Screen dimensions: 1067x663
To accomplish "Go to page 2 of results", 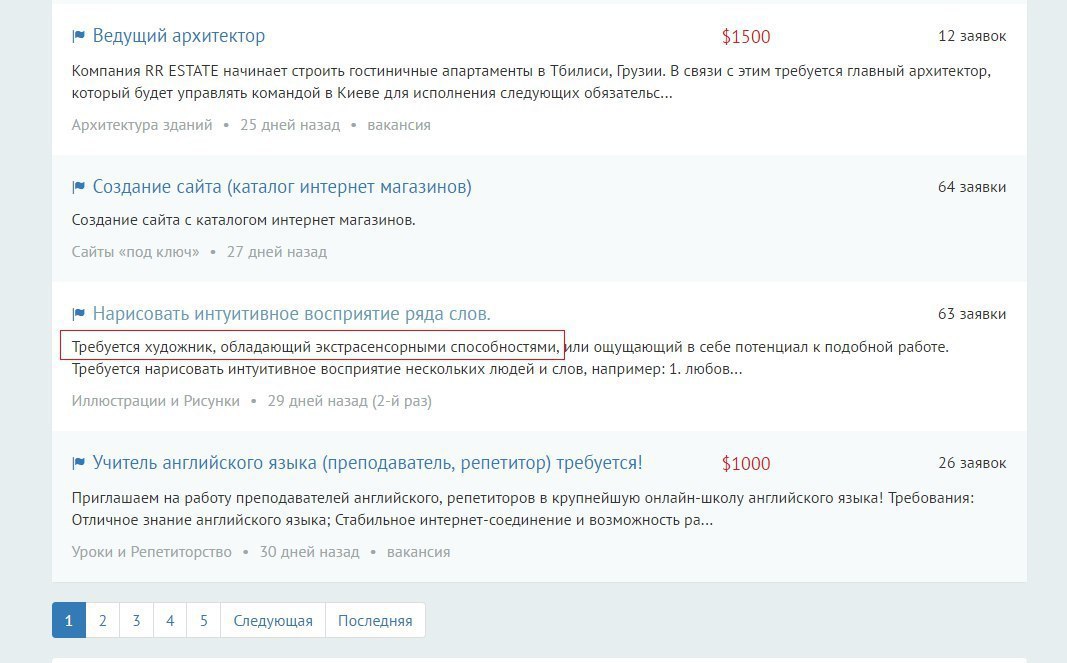I will [102, 620].
